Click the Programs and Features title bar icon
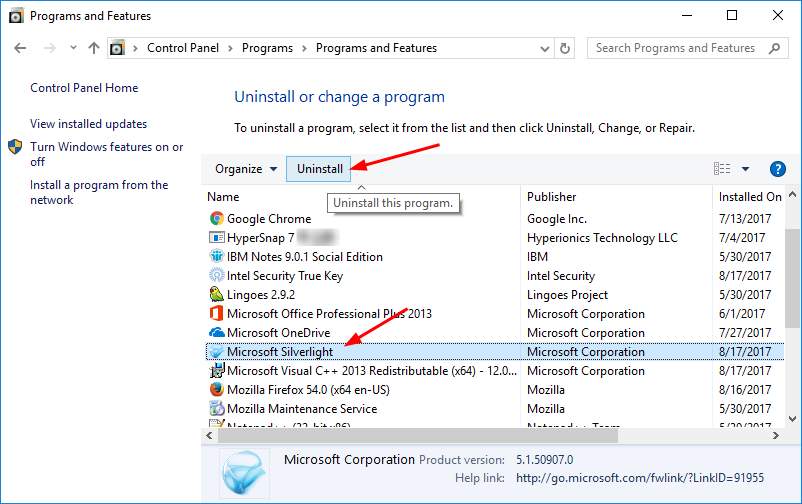 tap(16, 16)
